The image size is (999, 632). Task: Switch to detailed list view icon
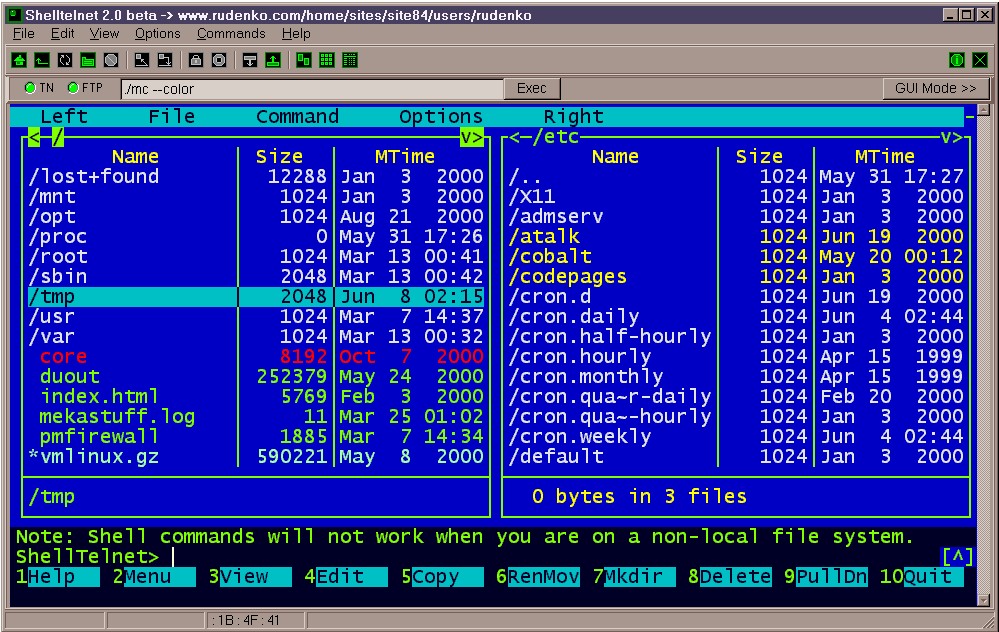[x=349, y=60]
